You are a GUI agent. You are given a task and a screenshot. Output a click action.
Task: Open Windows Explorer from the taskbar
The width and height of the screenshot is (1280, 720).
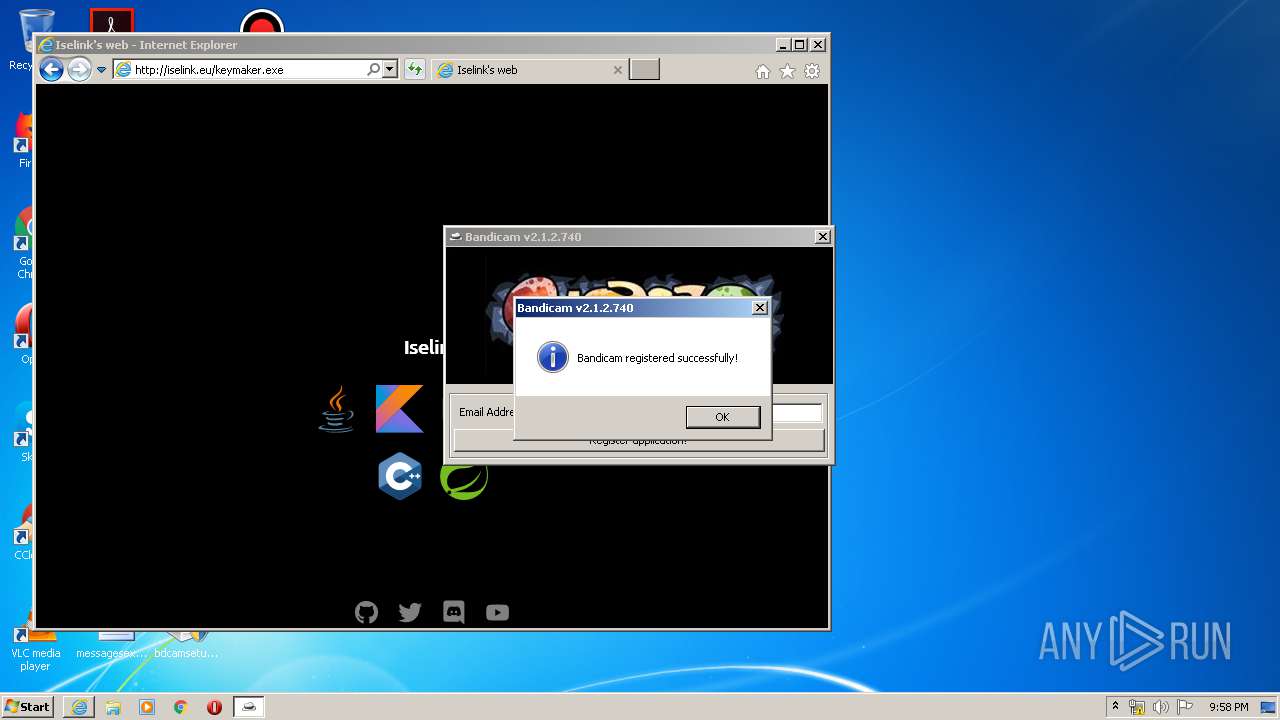click(x=113, y=707)
